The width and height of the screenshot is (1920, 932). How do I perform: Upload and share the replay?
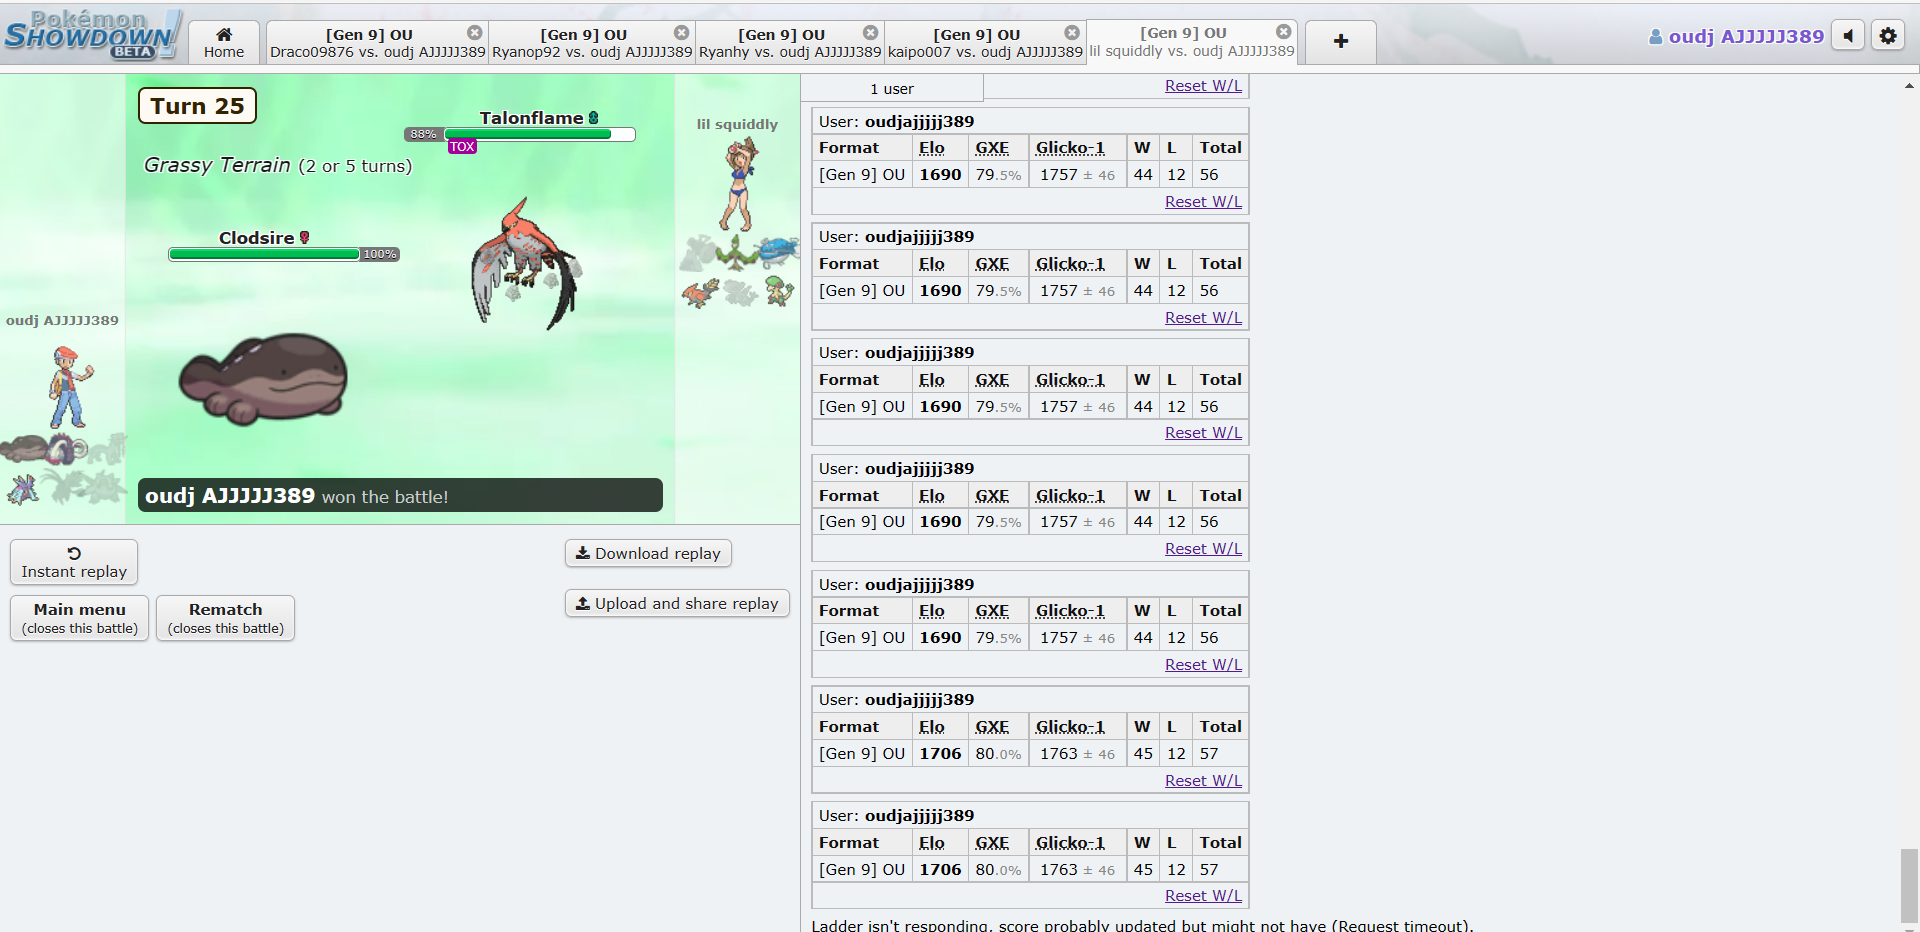677,603
